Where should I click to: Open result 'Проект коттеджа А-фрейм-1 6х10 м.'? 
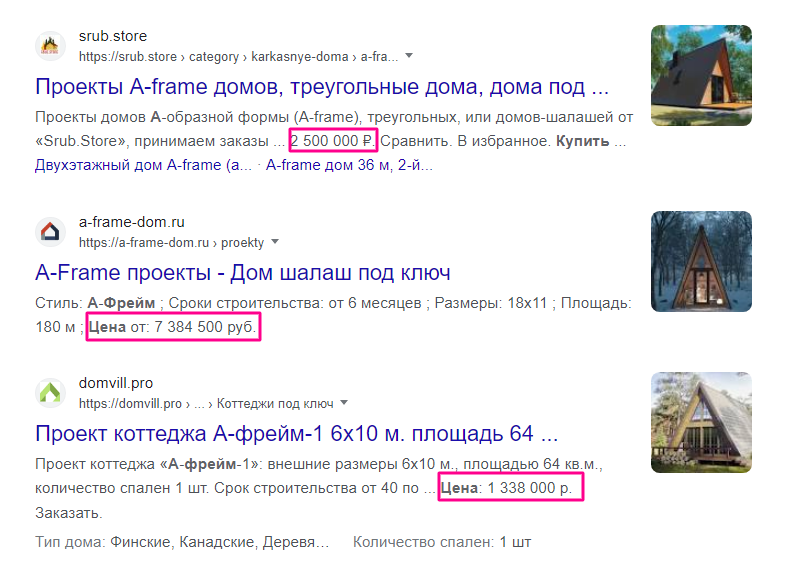click(x=297, y=434)
